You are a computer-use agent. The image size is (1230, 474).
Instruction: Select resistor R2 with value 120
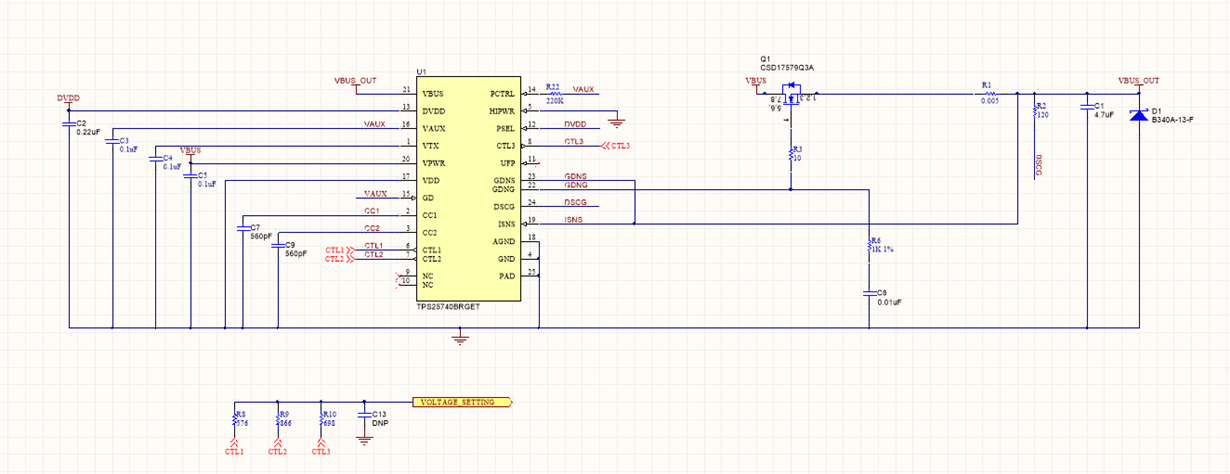tap(1033, 109)
